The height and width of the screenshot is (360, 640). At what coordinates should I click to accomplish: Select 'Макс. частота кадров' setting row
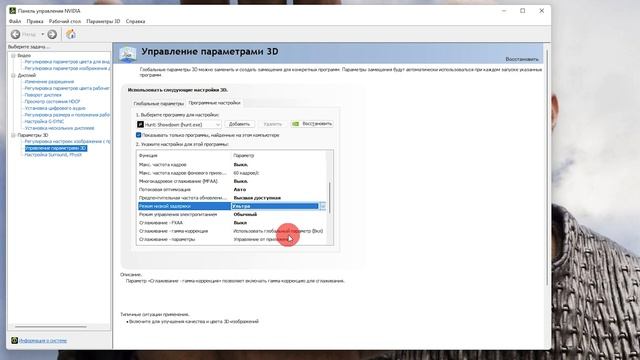[232, 164]
